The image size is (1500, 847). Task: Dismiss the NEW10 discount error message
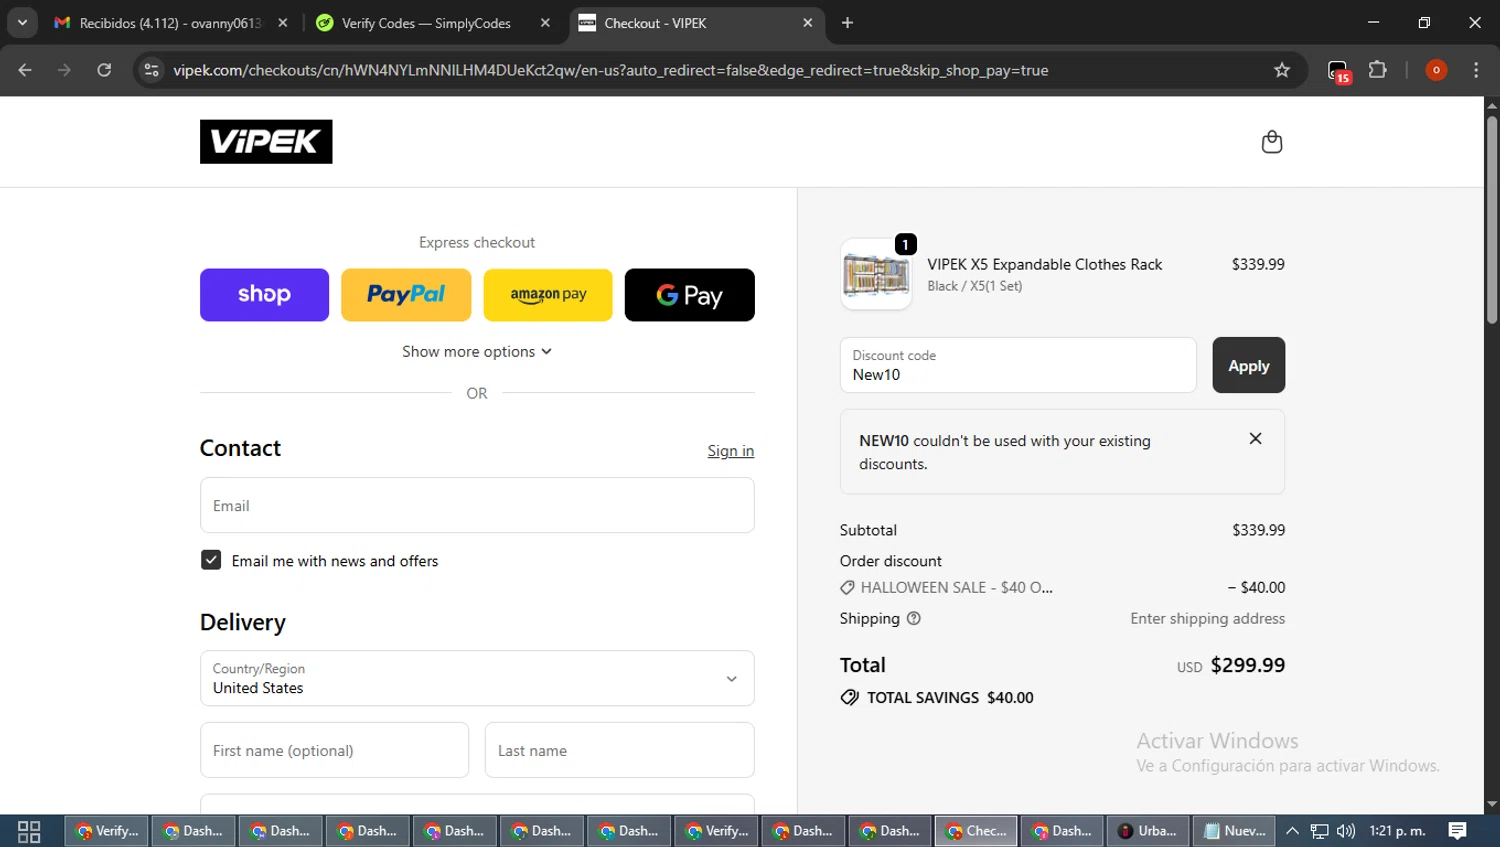(1255, 439)
